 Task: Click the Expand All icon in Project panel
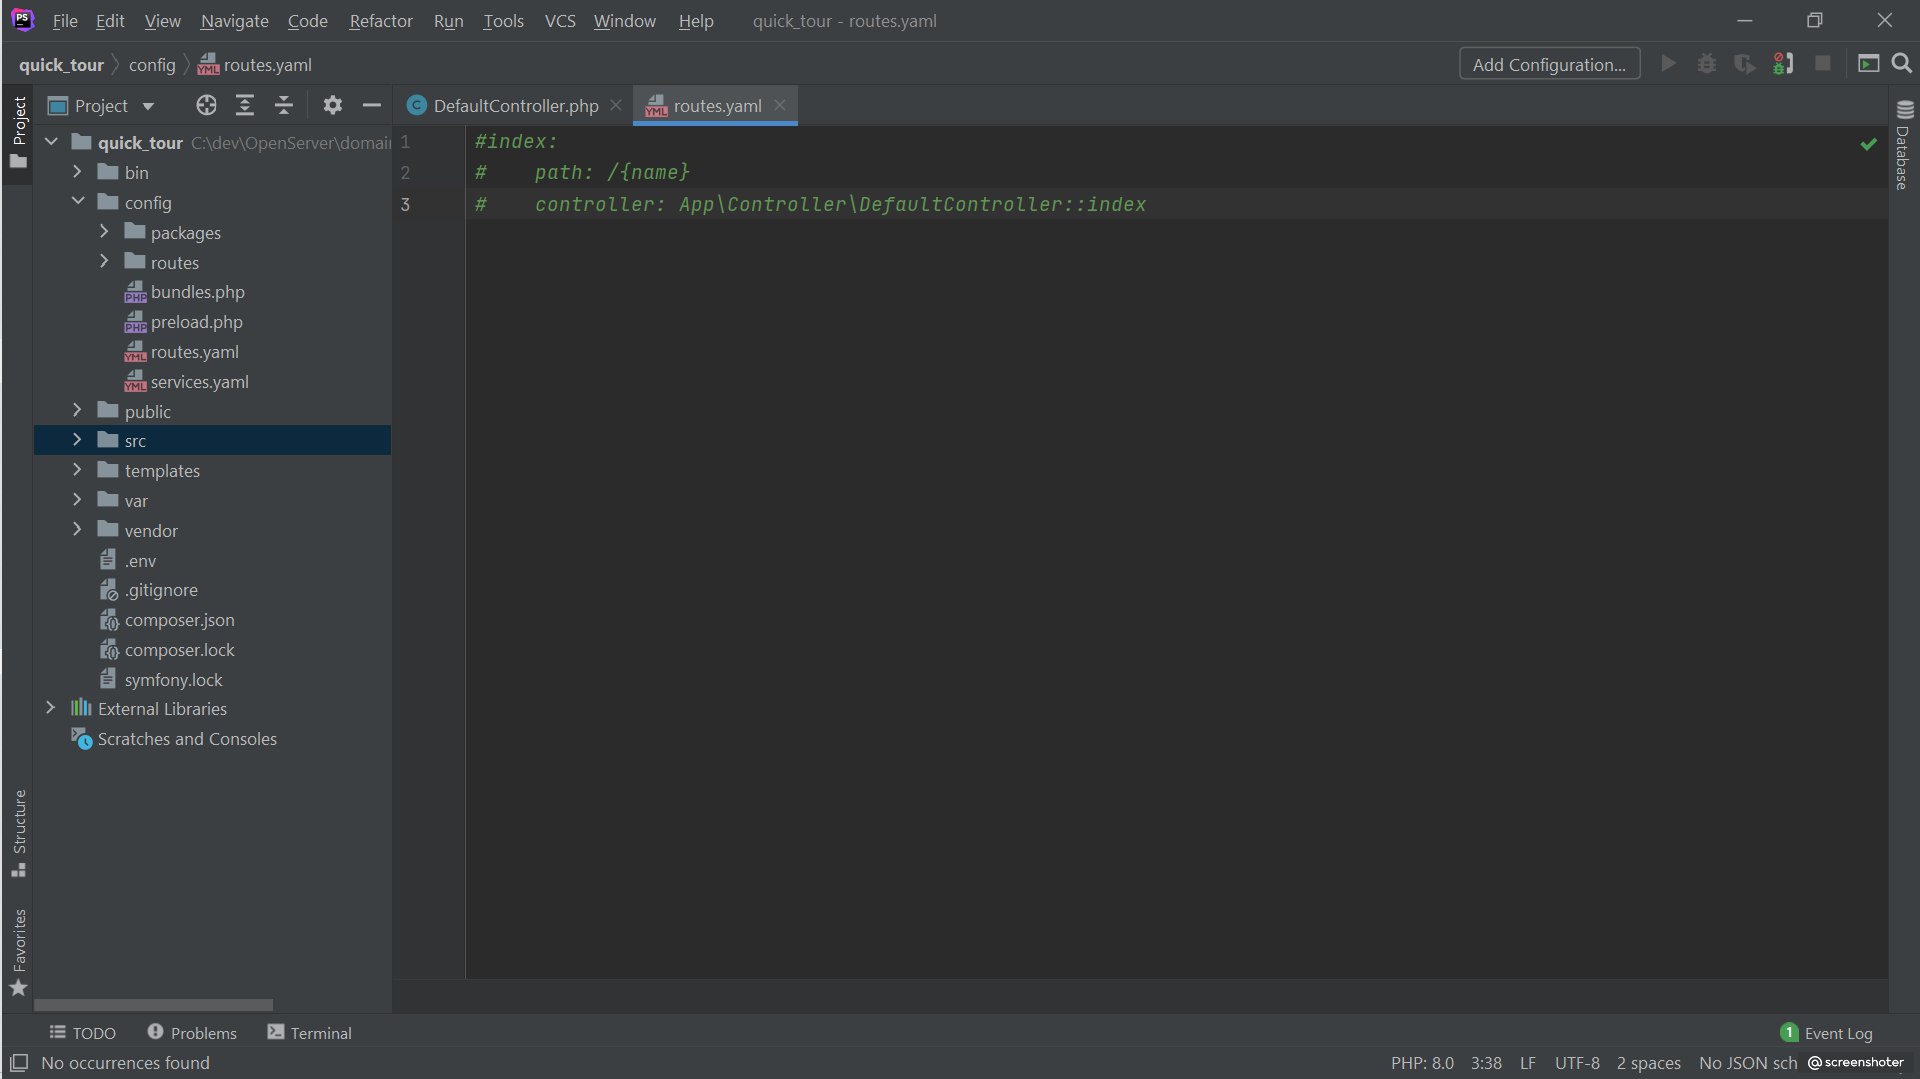[245, 105]
